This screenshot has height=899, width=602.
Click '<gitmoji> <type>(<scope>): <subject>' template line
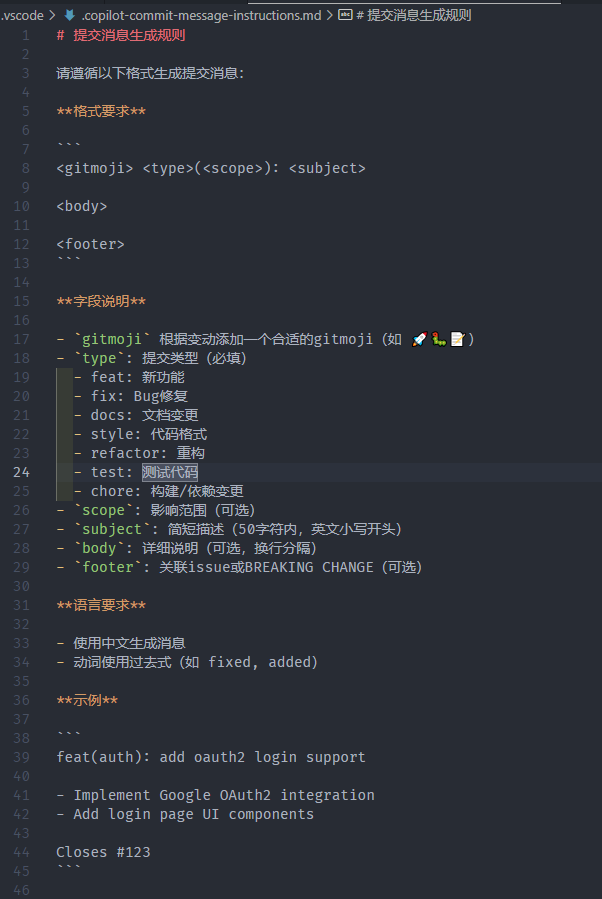[210, 168]
